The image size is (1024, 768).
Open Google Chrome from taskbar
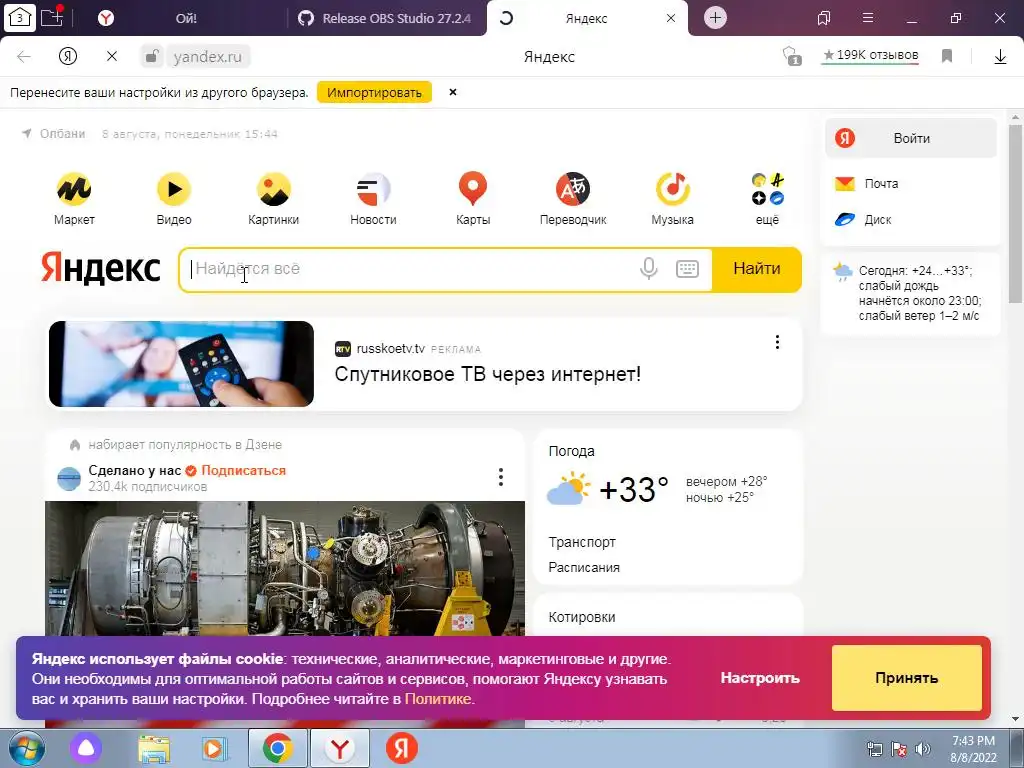(x=278, y=748)
